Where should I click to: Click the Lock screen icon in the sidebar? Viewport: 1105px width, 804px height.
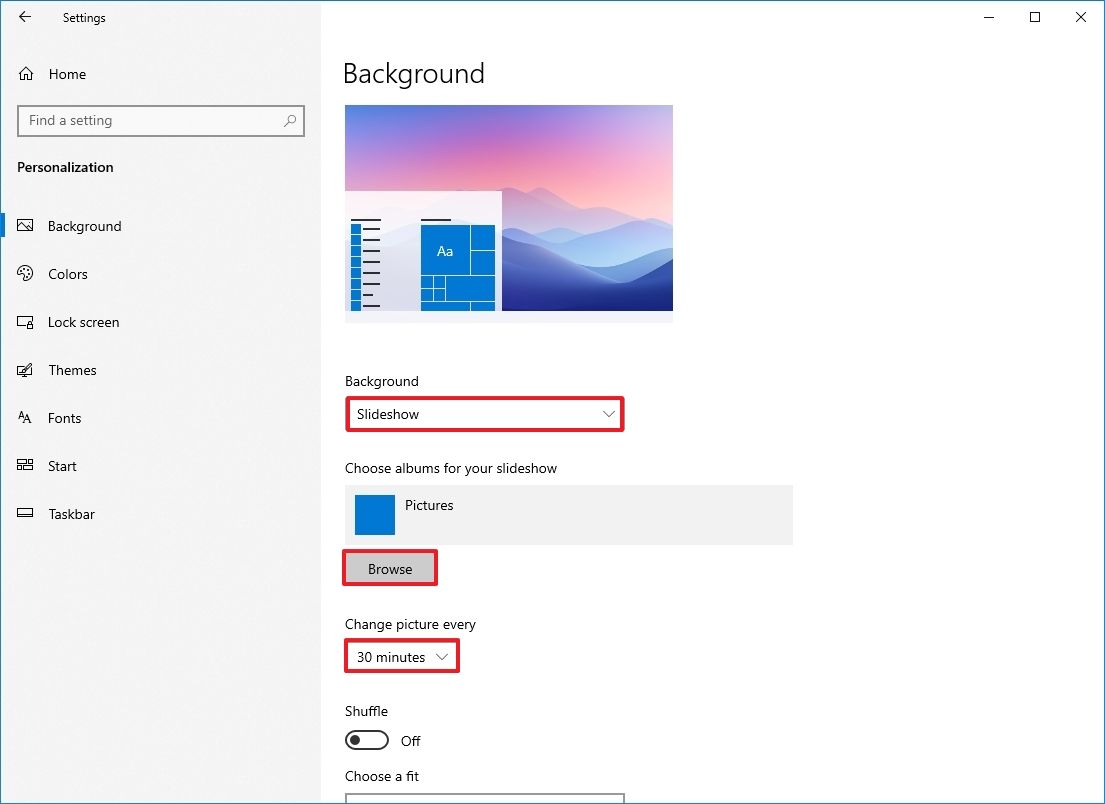(x=24, y=322)
